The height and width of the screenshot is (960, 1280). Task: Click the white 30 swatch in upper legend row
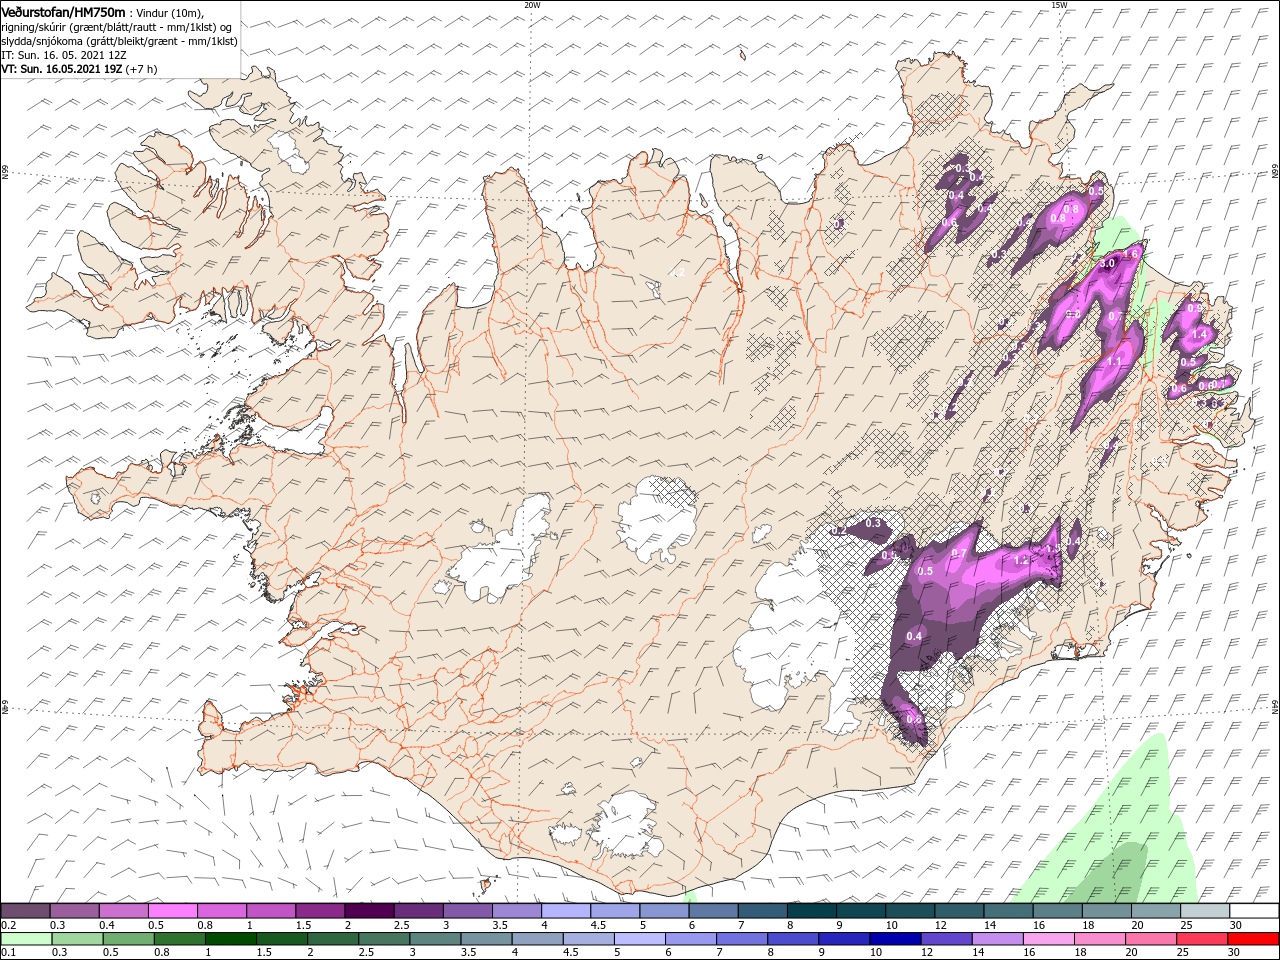[1253, 911]
